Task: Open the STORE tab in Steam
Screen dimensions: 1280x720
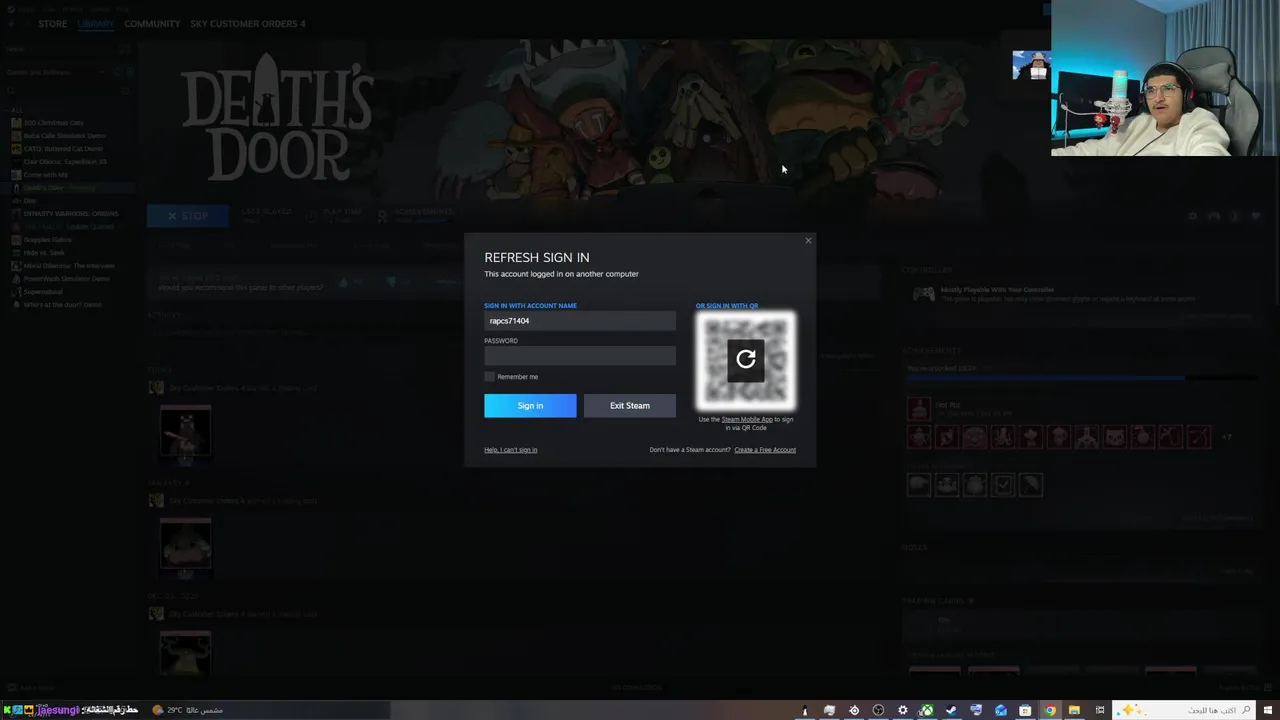Action: click(52, 23)
